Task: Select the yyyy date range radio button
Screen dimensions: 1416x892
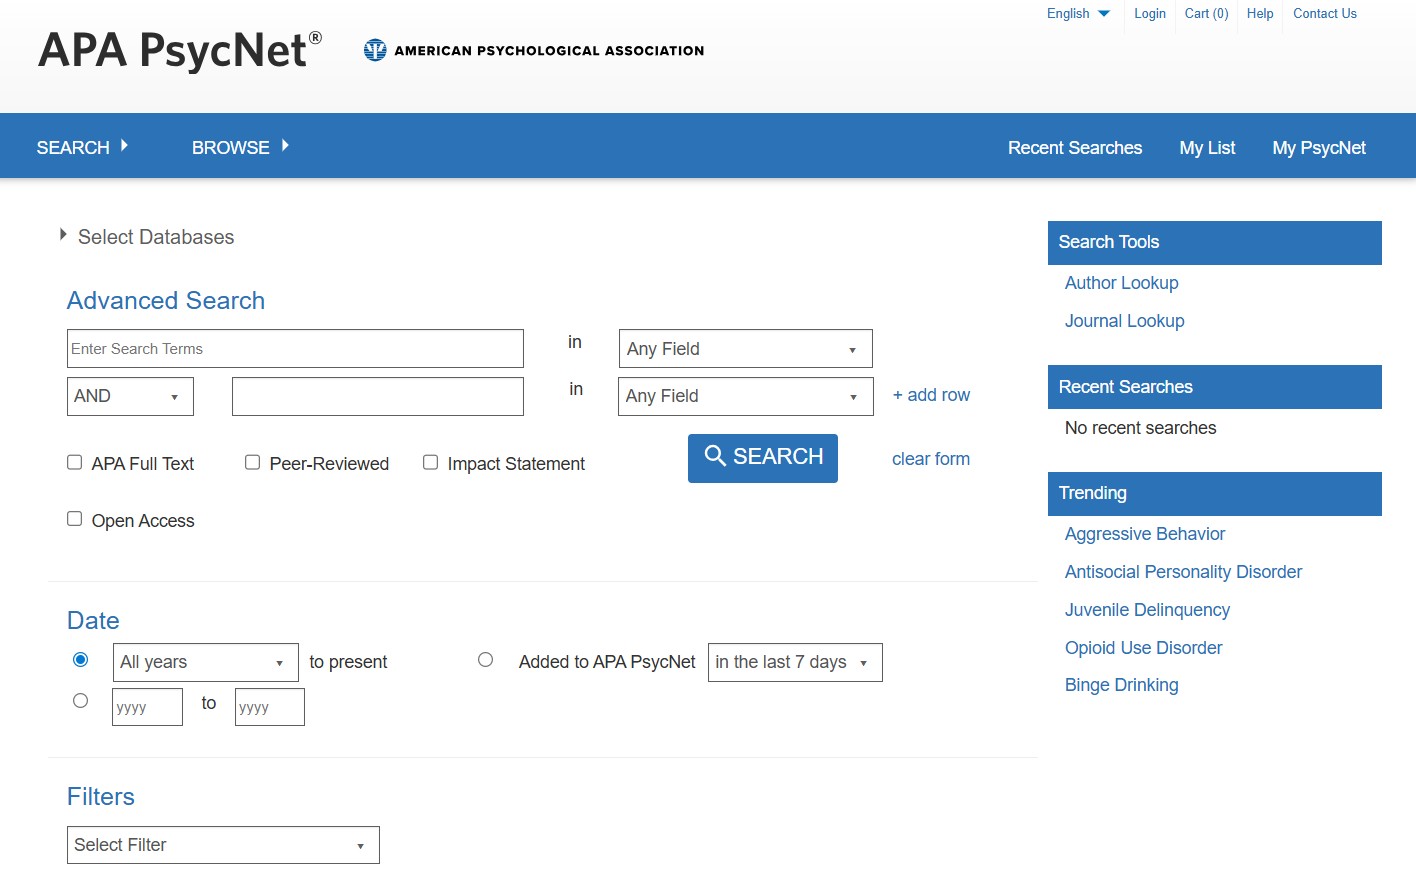Action: click(81, 701)
